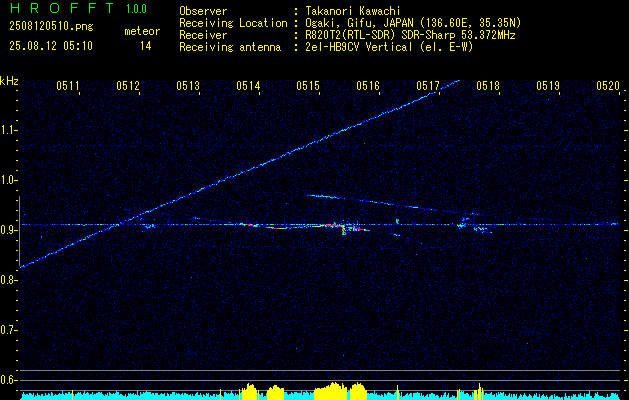Click time axis marker 0518
This screenshot has width=629, height=400.
488,86
